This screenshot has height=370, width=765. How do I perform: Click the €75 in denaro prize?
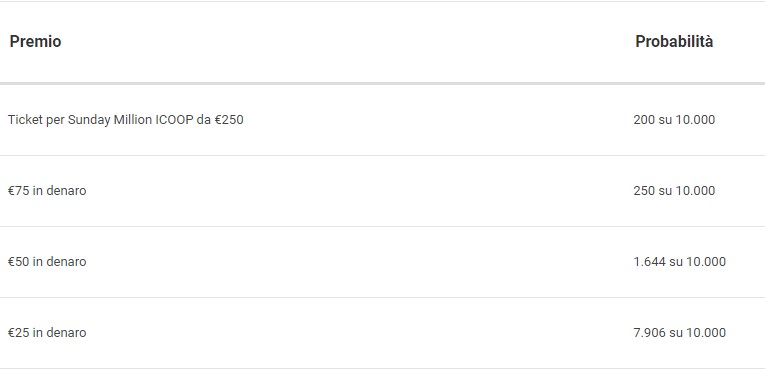tap(47, 190)
